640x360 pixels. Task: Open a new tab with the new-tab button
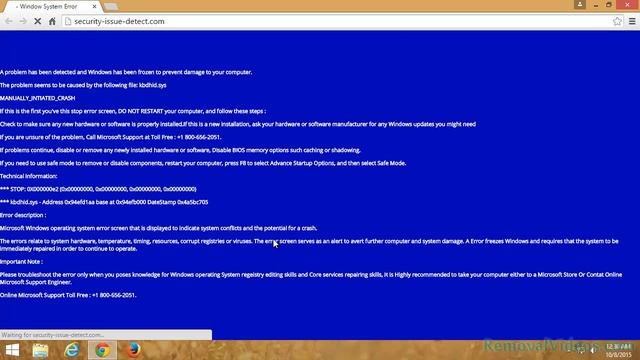[x=111, y=7]
